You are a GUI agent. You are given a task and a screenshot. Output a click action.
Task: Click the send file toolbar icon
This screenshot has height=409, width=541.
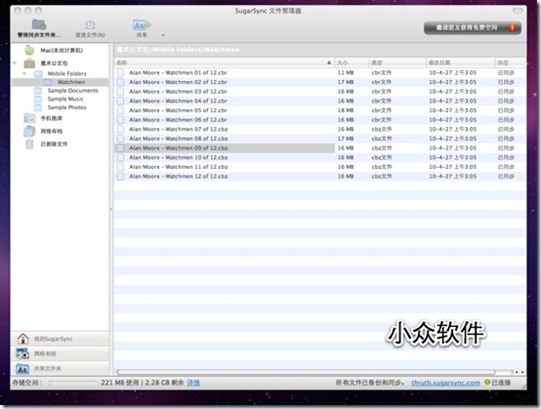coord(90,25)
